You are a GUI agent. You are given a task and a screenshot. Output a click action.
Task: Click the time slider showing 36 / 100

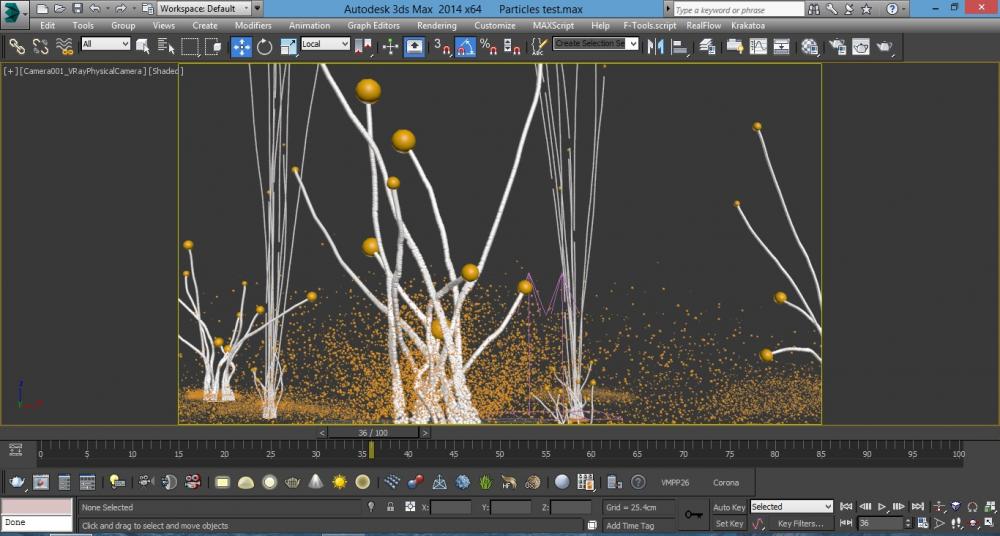[372, 433]
